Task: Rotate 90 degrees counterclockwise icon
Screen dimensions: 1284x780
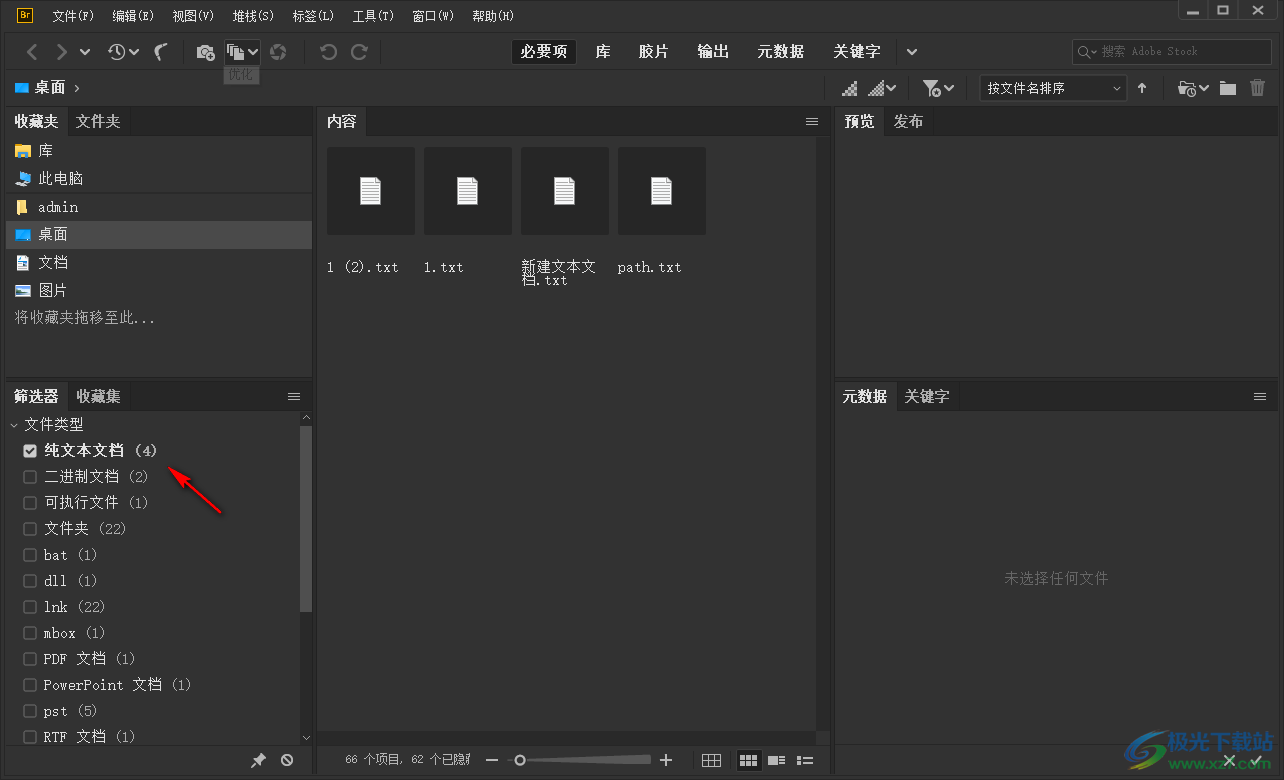Action: pos(328,52)
